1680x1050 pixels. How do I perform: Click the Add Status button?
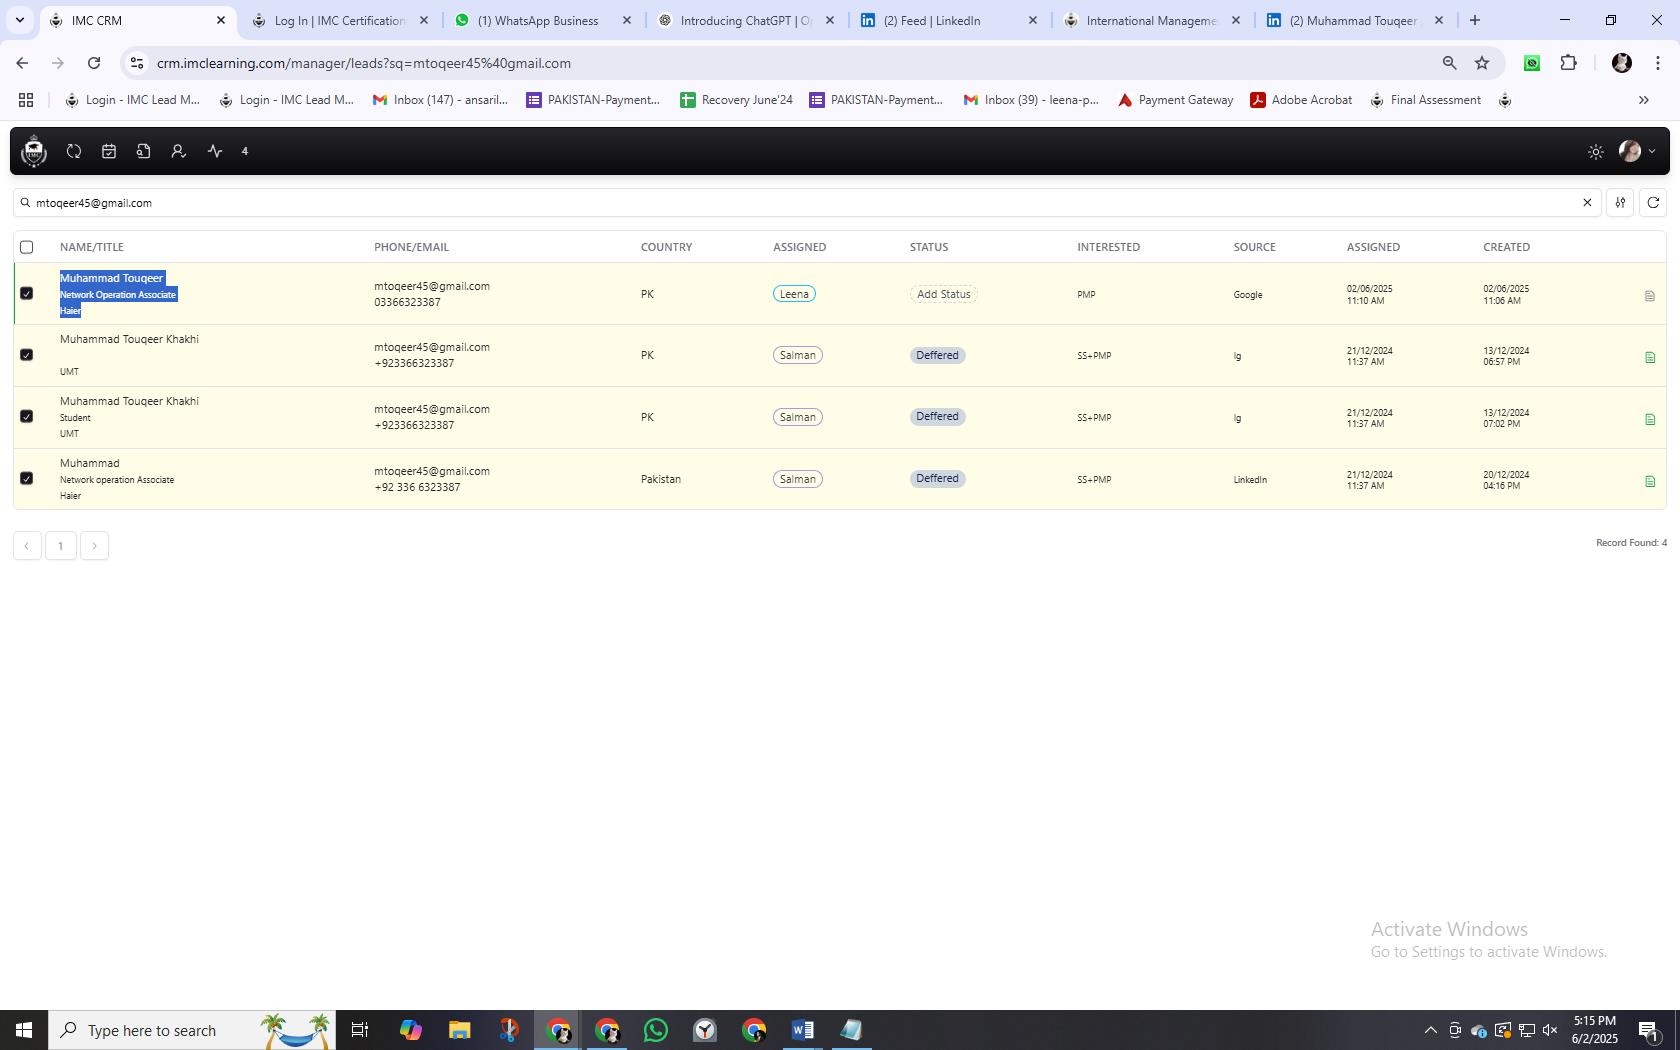944,294
